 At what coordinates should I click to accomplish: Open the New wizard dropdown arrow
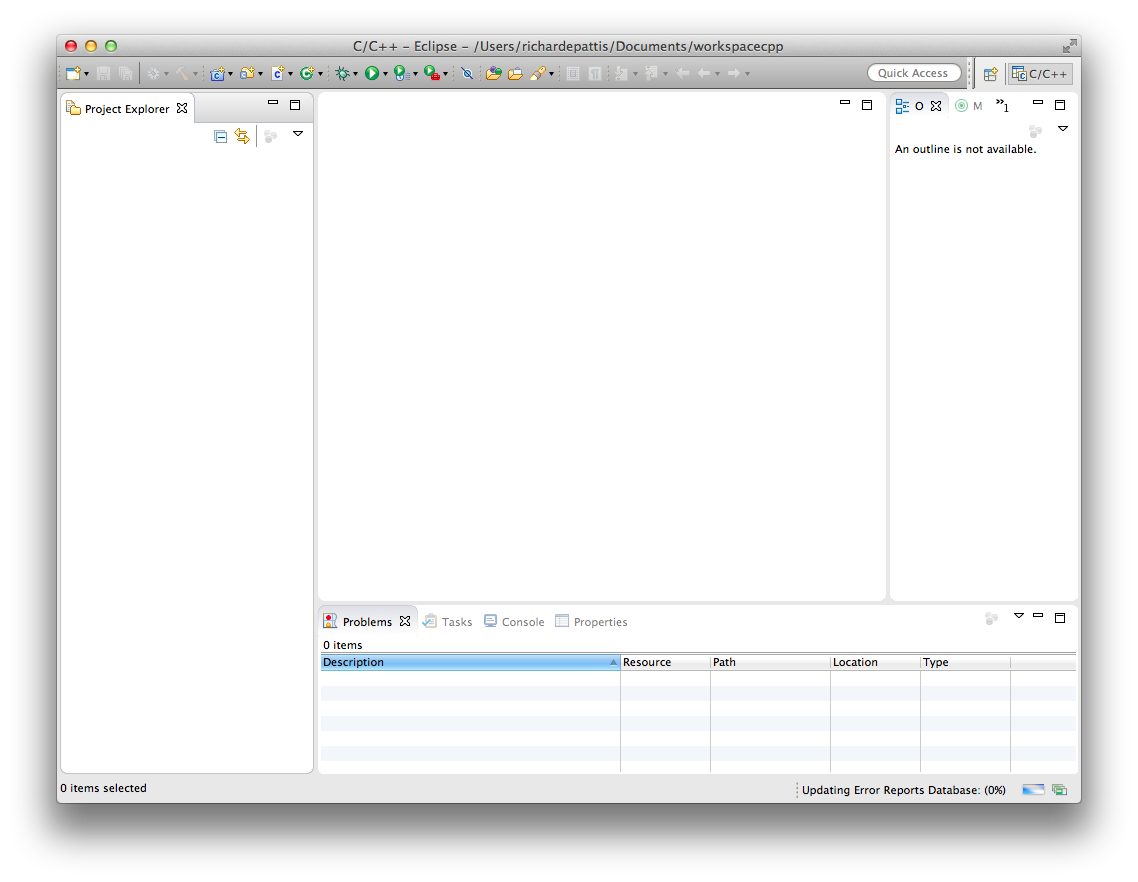(86, 72)
